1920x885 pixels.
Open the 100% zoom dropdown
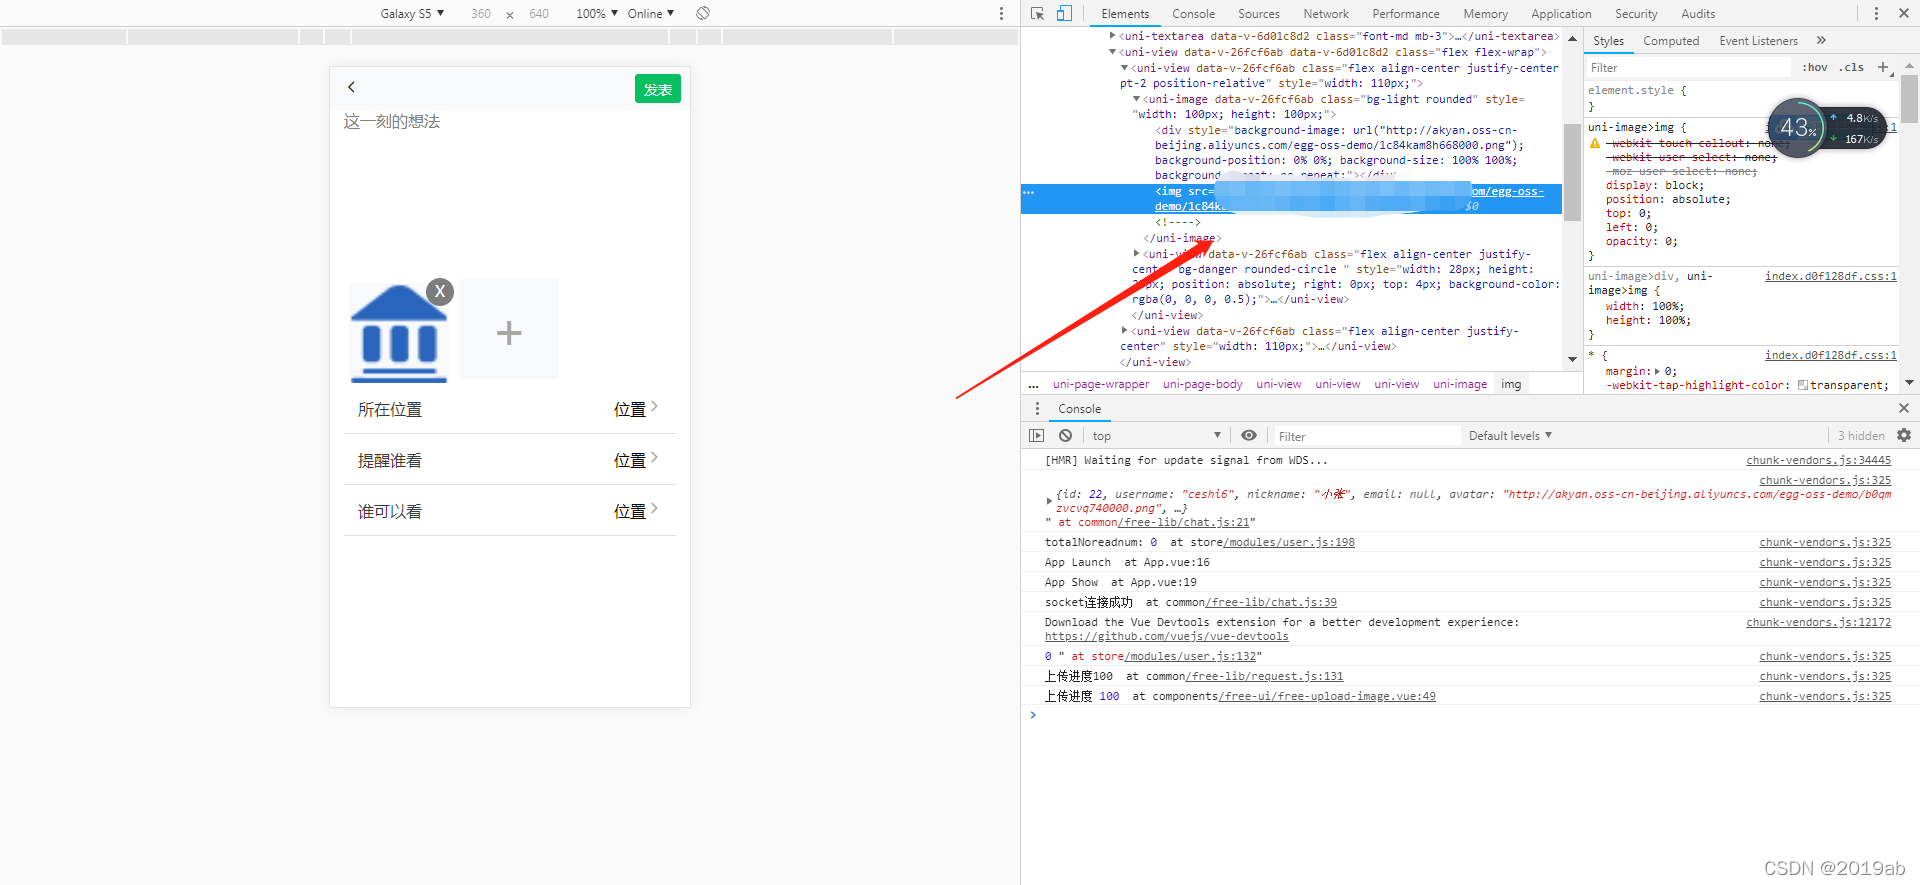point(597,13)
